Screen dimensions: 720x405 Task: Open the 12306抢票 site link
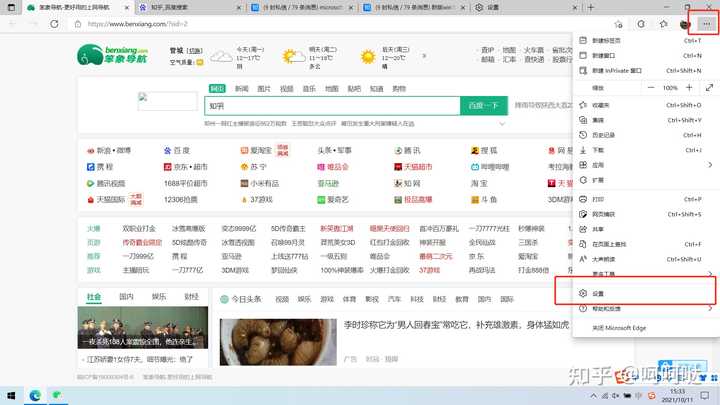tap(180, 200)
